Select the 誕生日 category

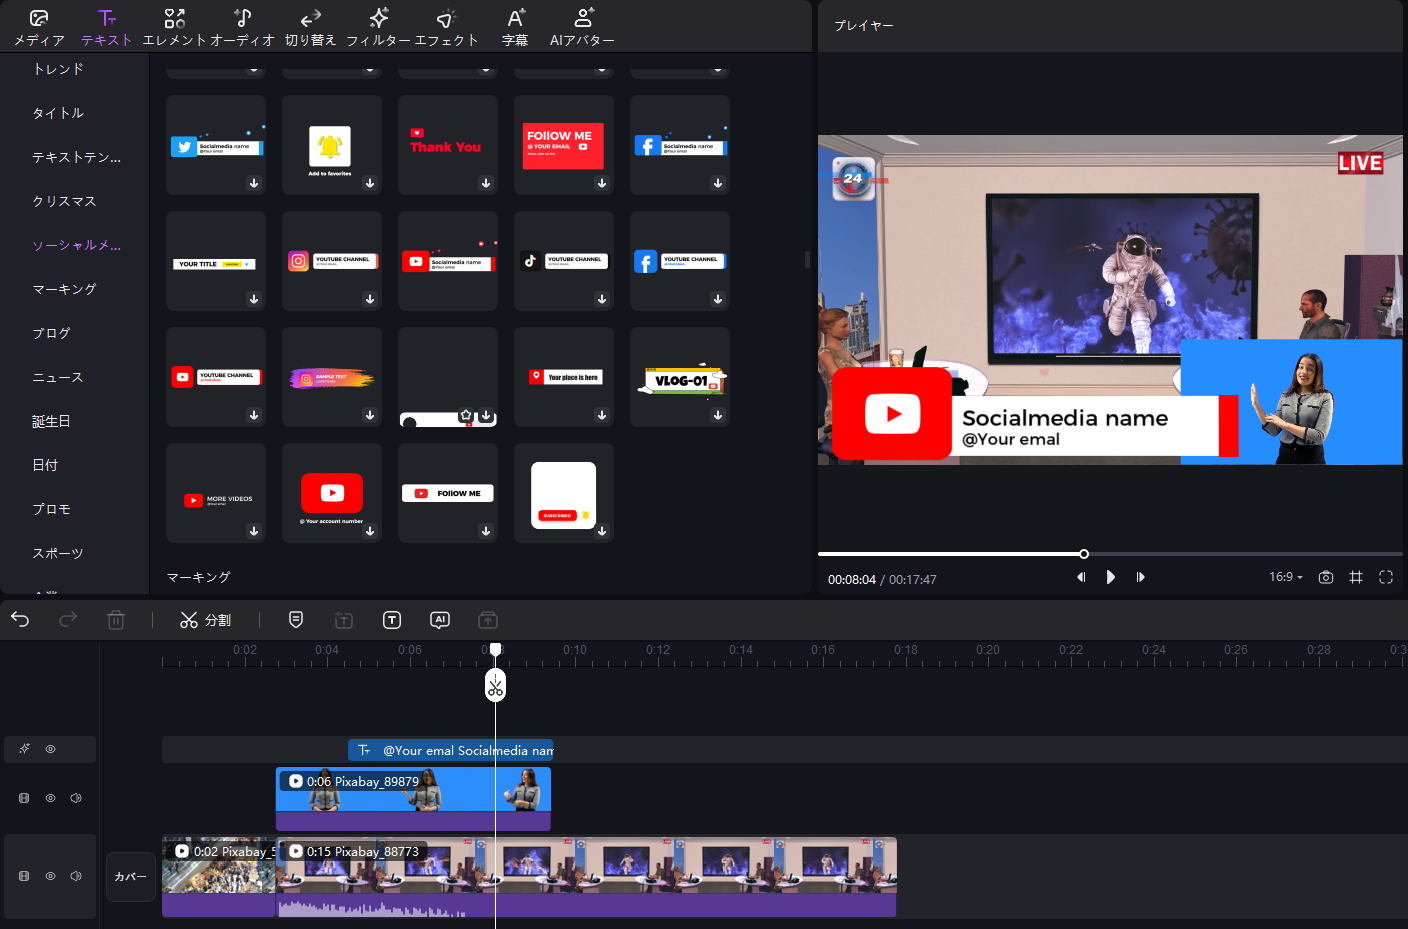click(x=51, y=421)
